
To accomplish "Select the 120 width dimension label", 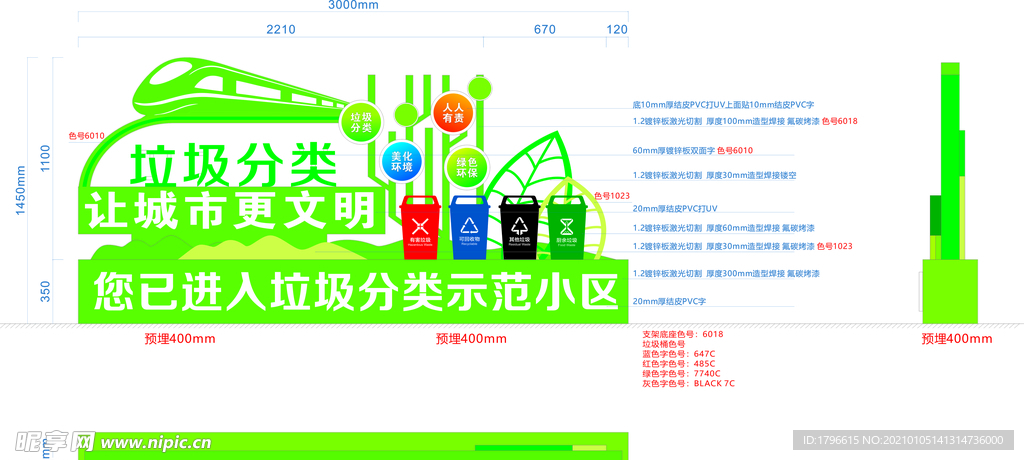I will click(x=617, y=29).
